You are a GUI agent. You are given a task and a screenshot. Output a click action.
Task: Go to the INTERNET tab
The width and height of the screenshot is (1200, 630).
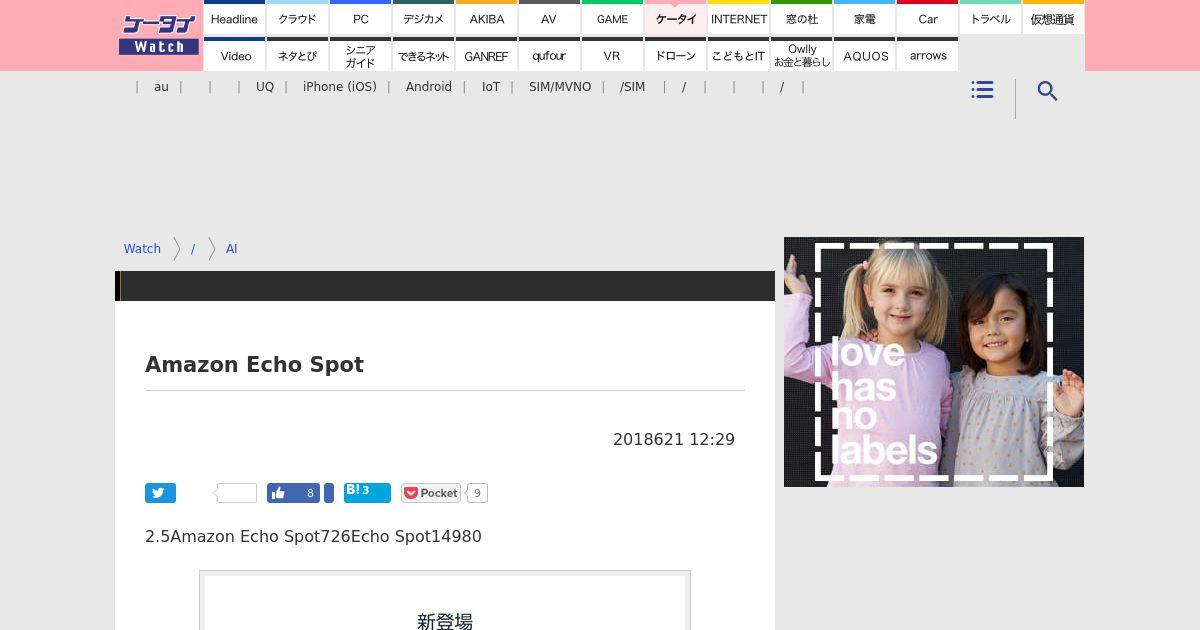point(739,18)
